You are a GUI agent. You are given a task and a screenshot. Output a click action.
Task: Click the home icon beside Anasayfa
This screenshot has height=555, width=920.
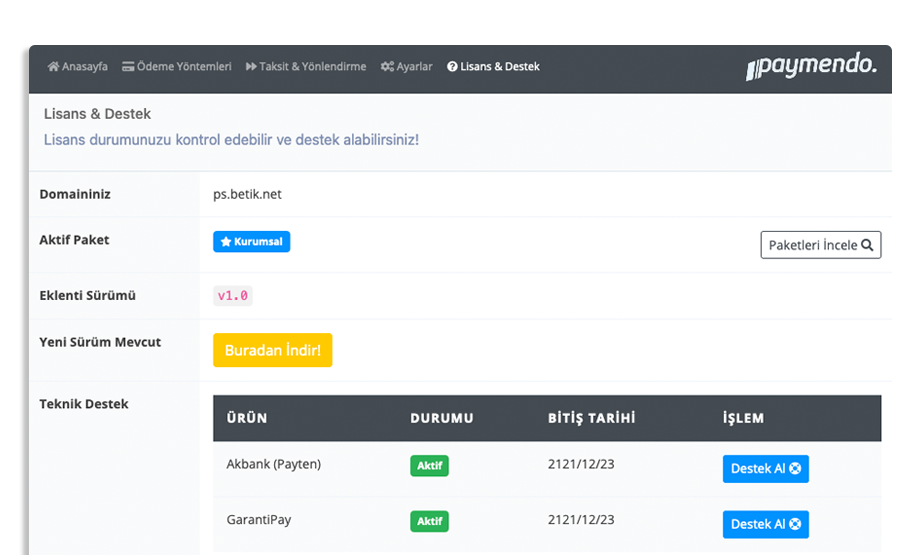(x=53, y=66)
